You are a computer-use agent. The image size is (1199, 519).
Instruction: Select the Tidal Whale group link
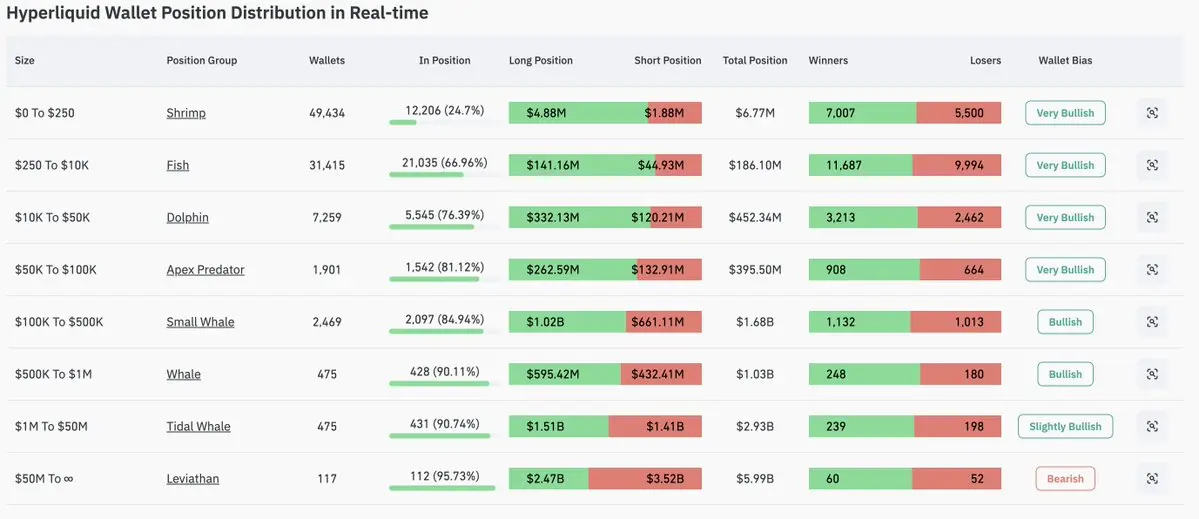point(198,427)
